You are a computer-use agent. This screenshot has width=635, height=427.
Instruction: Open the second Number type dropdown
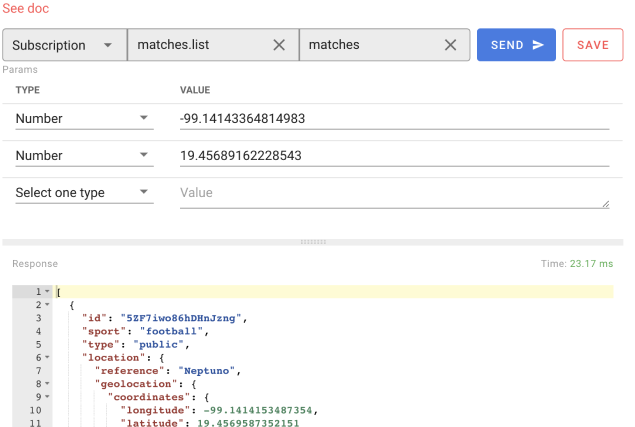[x=84, y=156]
